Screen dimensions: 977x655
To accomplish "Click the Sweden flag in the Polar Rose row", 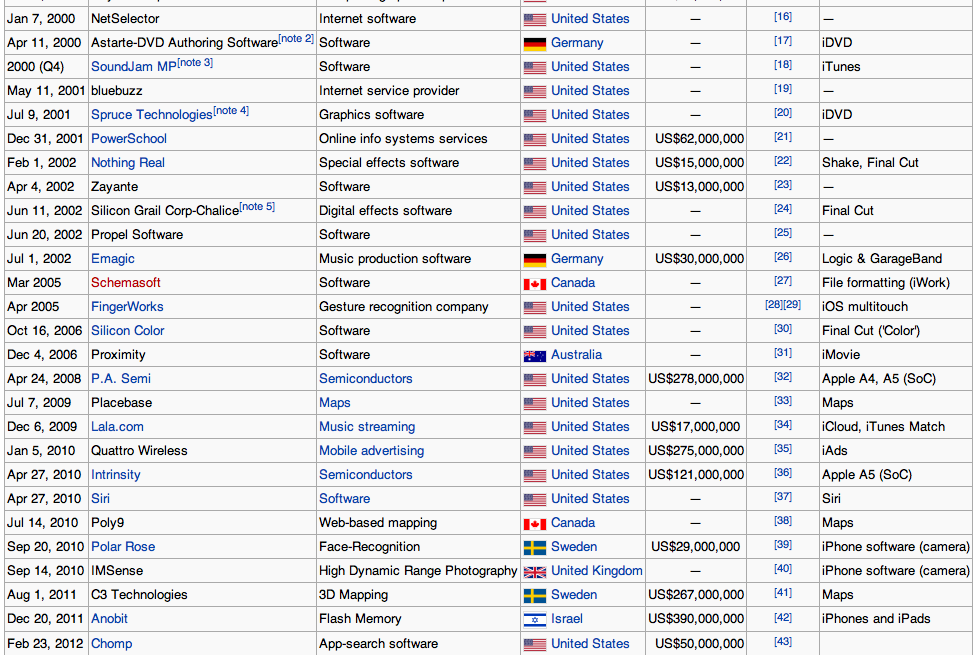I will click(535, 547).
